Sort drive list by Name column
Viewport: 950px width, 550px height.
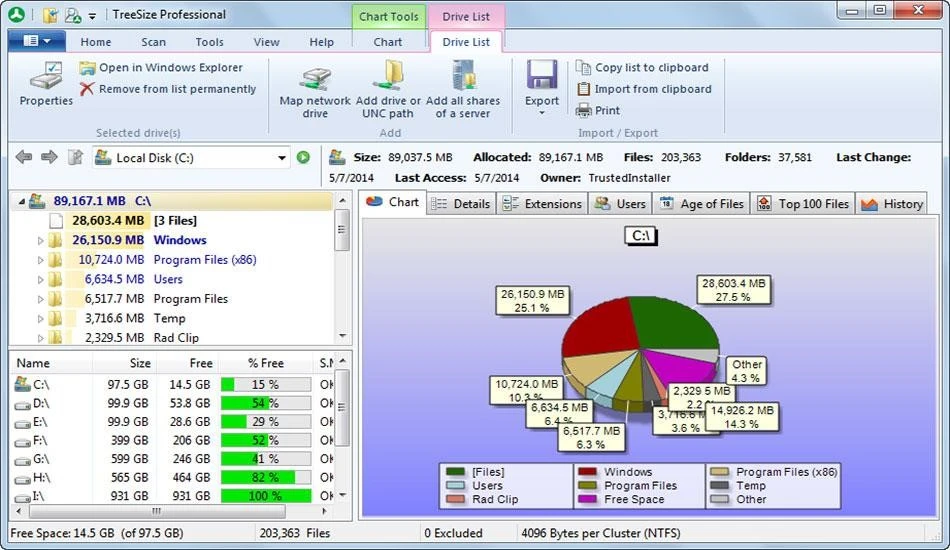(x=51, y=363)
